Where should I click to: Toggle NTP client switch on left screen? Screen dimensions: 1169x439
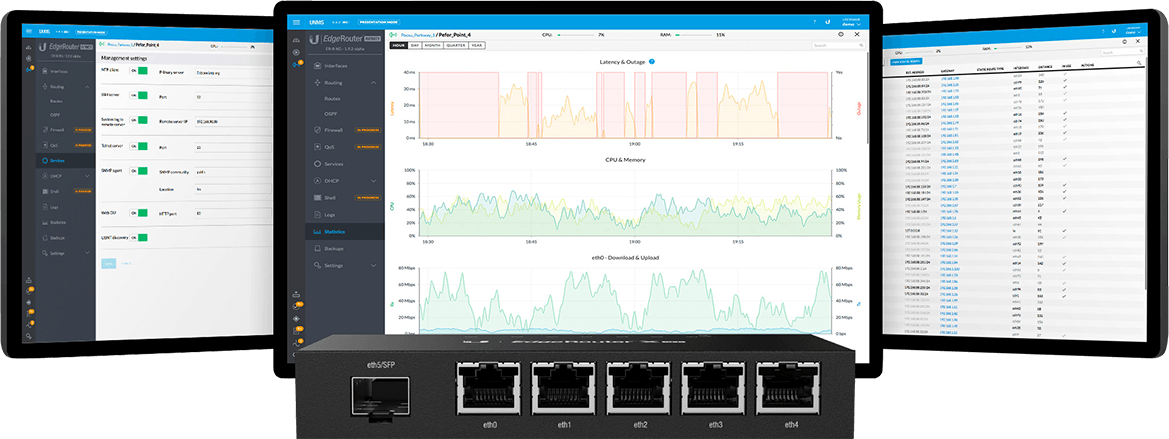point(139,70)
